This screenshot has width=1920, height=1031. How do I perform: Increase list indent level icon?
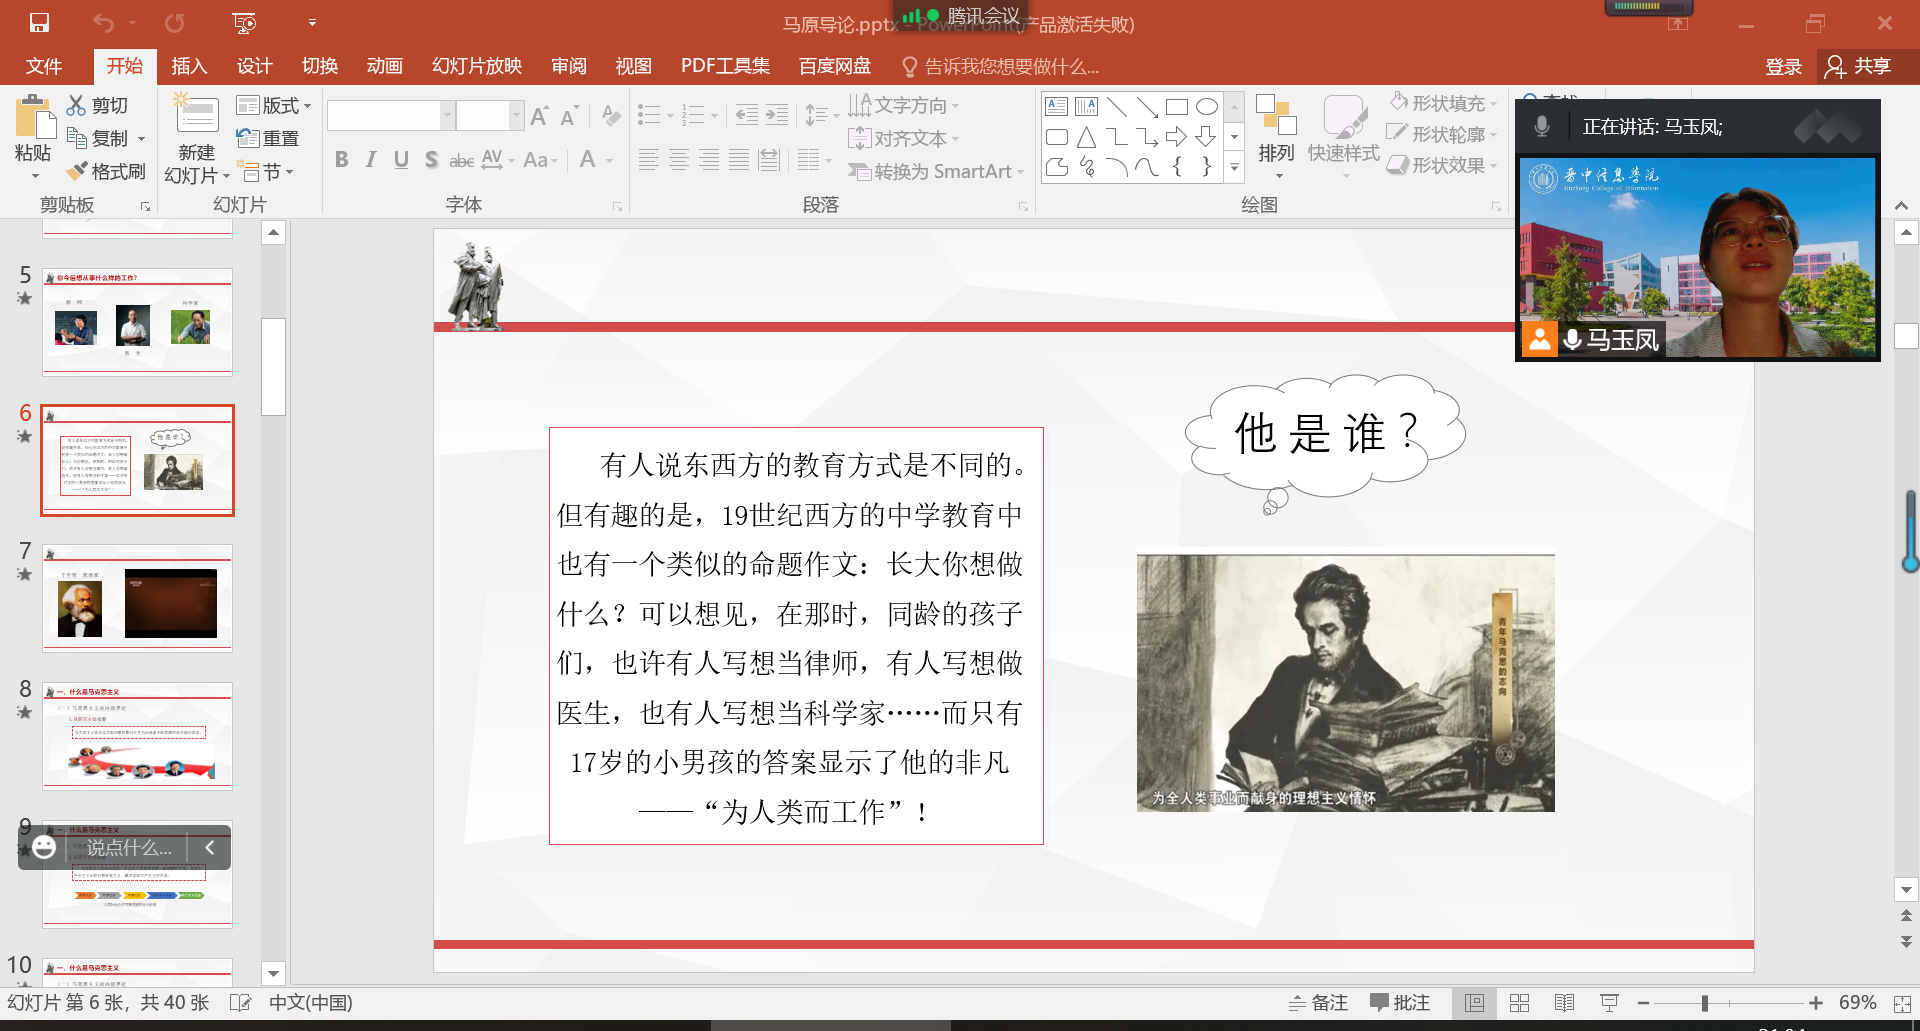777,116
